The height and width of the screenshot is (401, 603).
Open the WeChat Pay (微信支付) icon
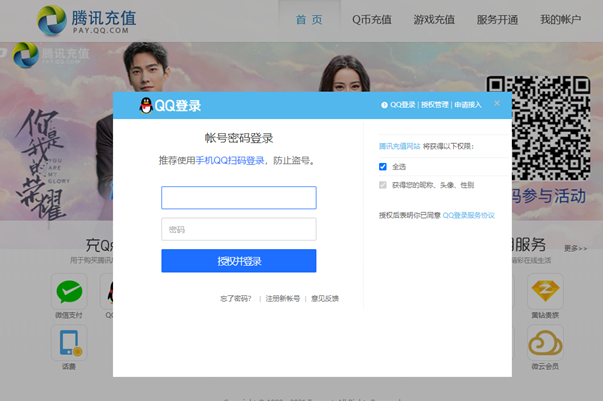pos(69,291)
